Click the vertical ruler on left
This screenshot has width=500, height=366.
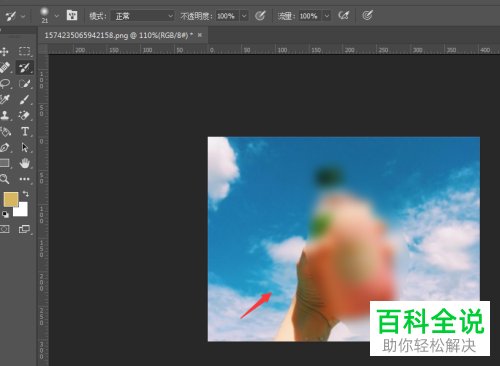click(43, 210)
